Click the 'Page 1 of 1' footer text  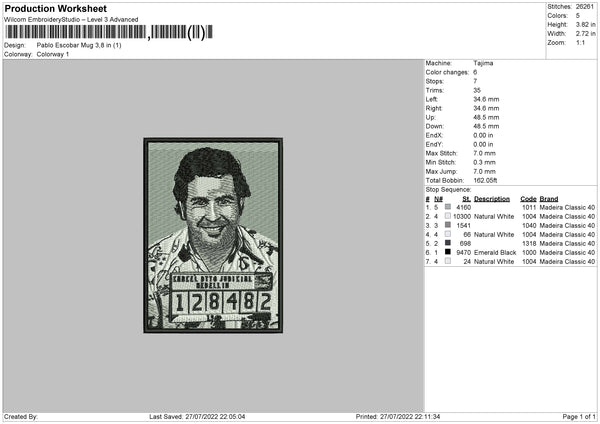579,416
